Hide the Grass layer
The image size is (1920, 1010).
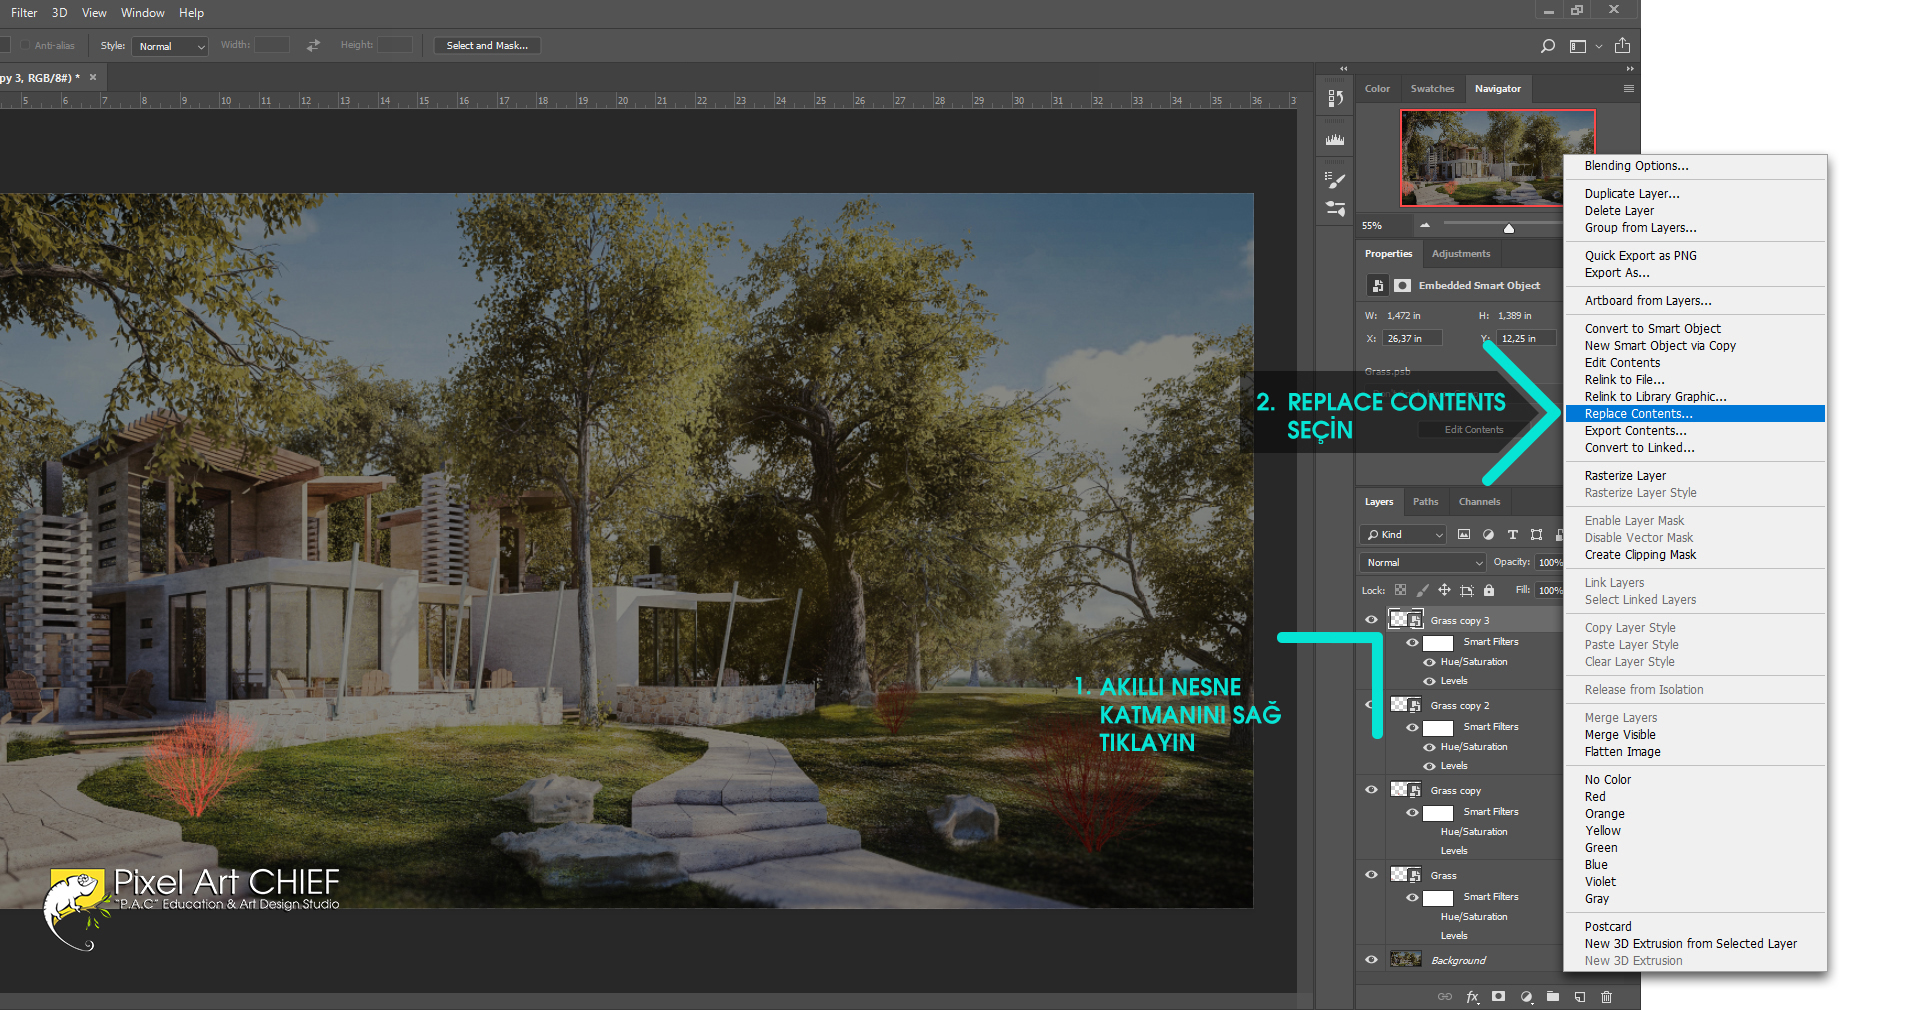1371,875
